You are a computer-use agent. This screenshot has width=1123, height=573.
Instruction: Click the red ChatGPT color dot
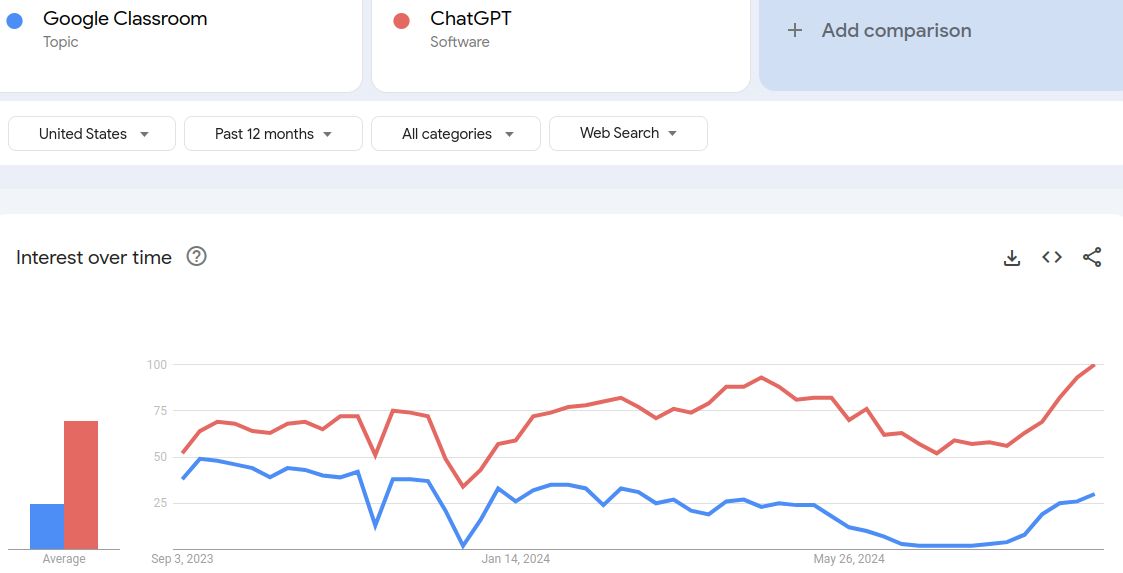[402, 20]
